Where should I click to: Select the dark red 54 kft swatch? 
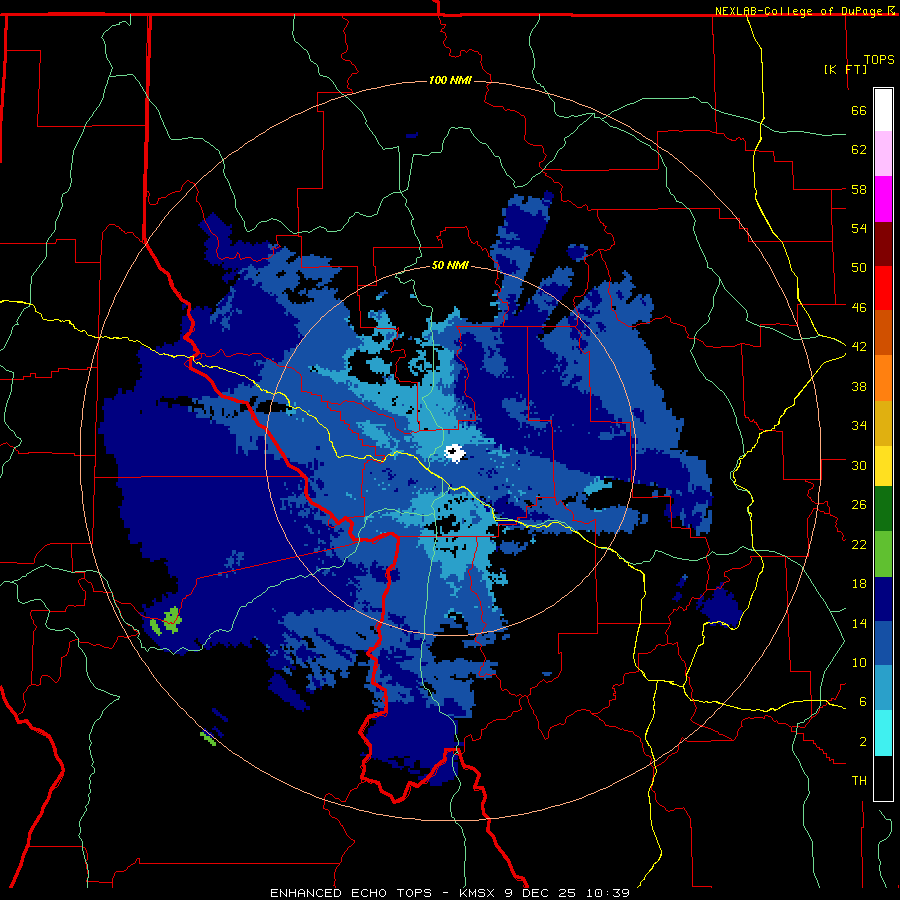[883, 243]
